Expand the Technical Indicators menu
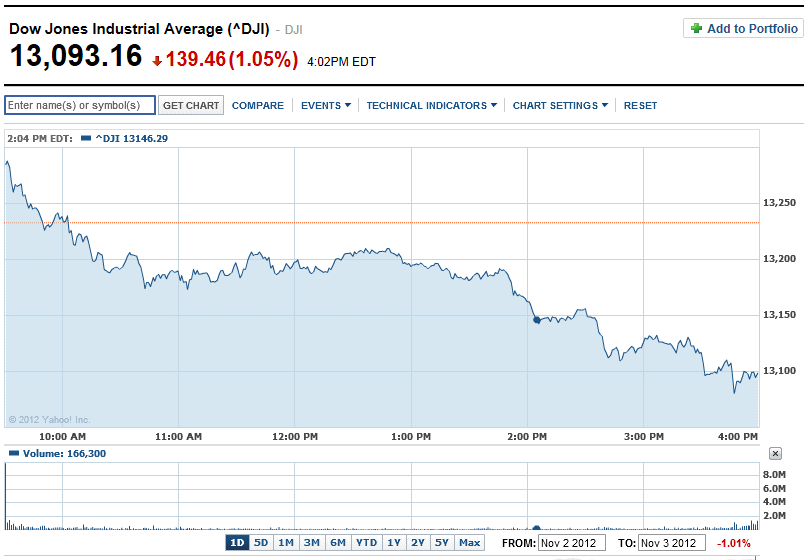This screenshot has width=807, height=560. pyautogui.click(x=431, y=105)
